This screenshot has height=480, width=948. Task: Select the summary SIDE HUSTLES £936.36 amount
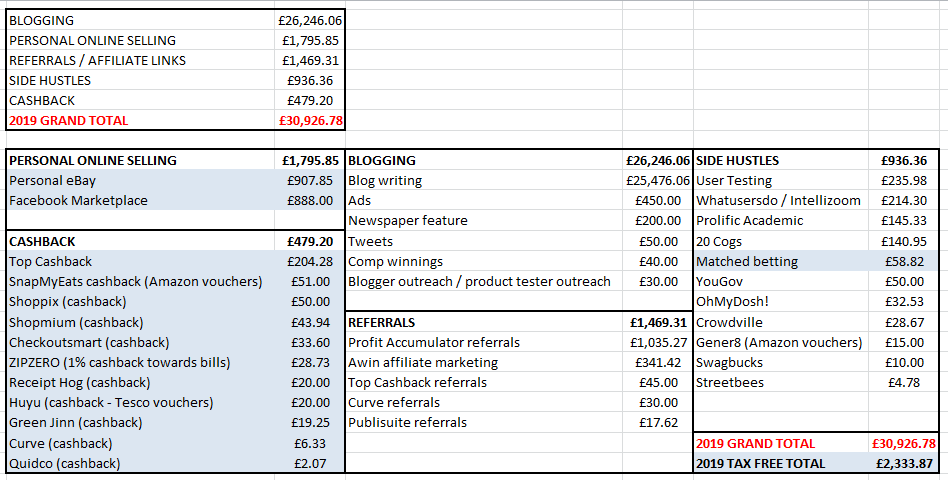click(310, 80)
